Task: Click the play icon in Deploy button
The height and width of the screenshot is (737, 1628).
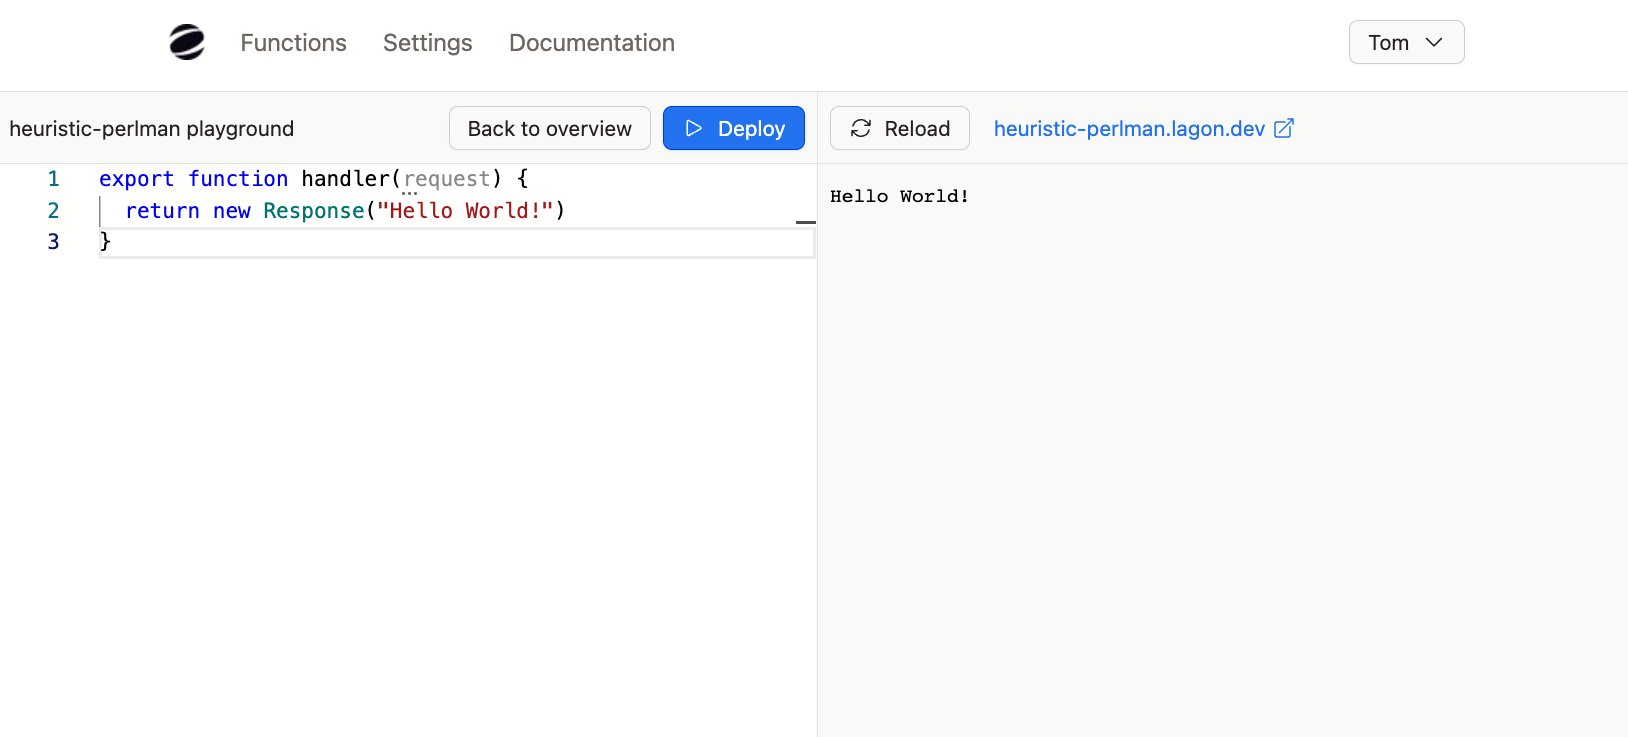Action: (694, 128)
